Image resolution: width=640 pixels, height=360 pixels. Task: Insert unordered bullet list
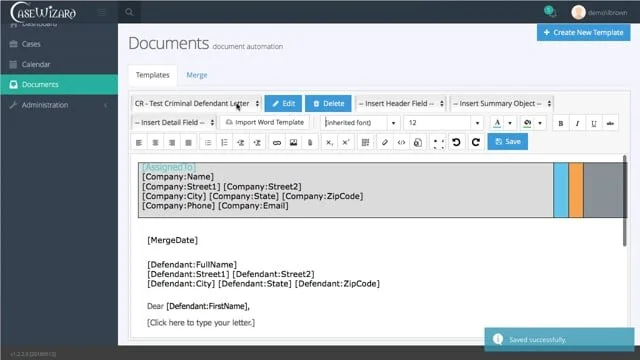click(208, 142)
